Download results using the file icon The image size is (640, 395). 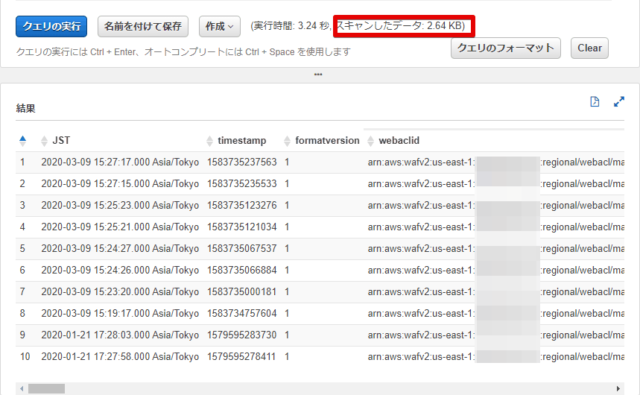(x=594, y=102)
